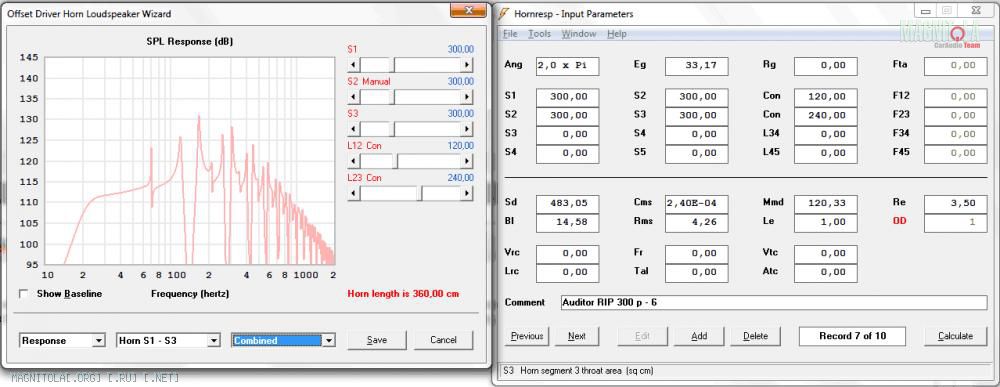Click the L12 Con slider left arrow
The image size is (1000, 387).
pos(353,161)
